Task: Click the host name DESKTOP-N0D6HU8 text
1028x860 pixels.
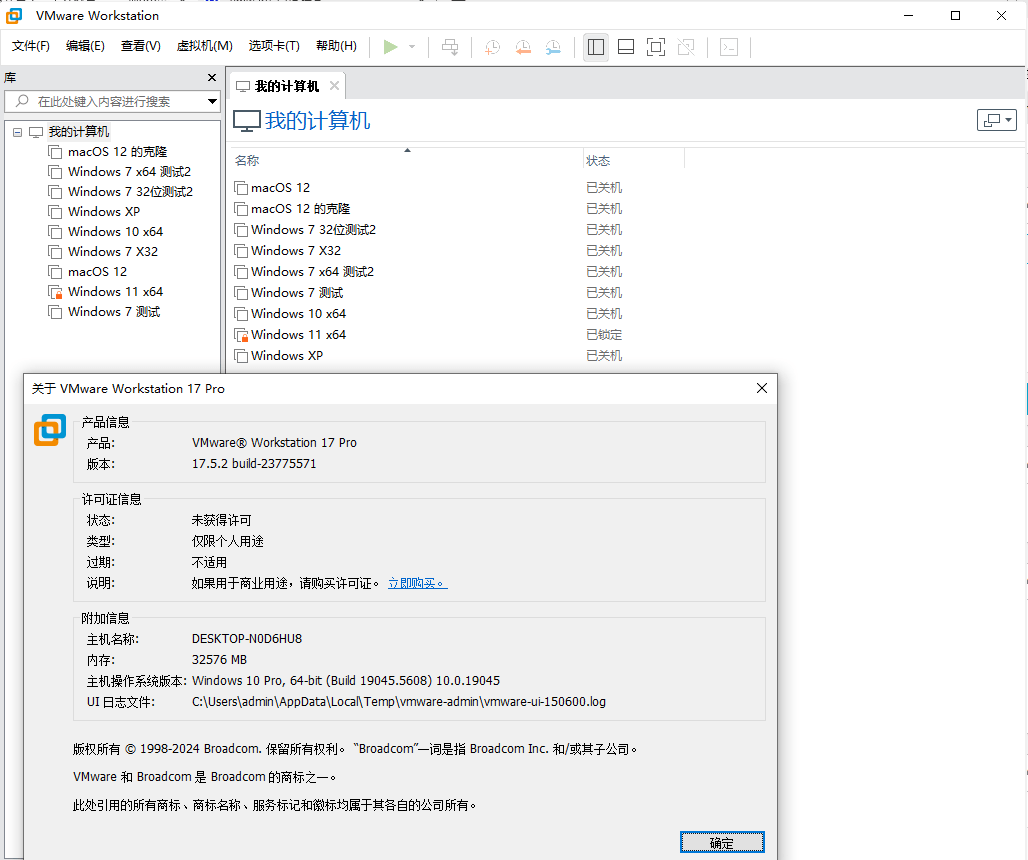Action: (247, 639)
